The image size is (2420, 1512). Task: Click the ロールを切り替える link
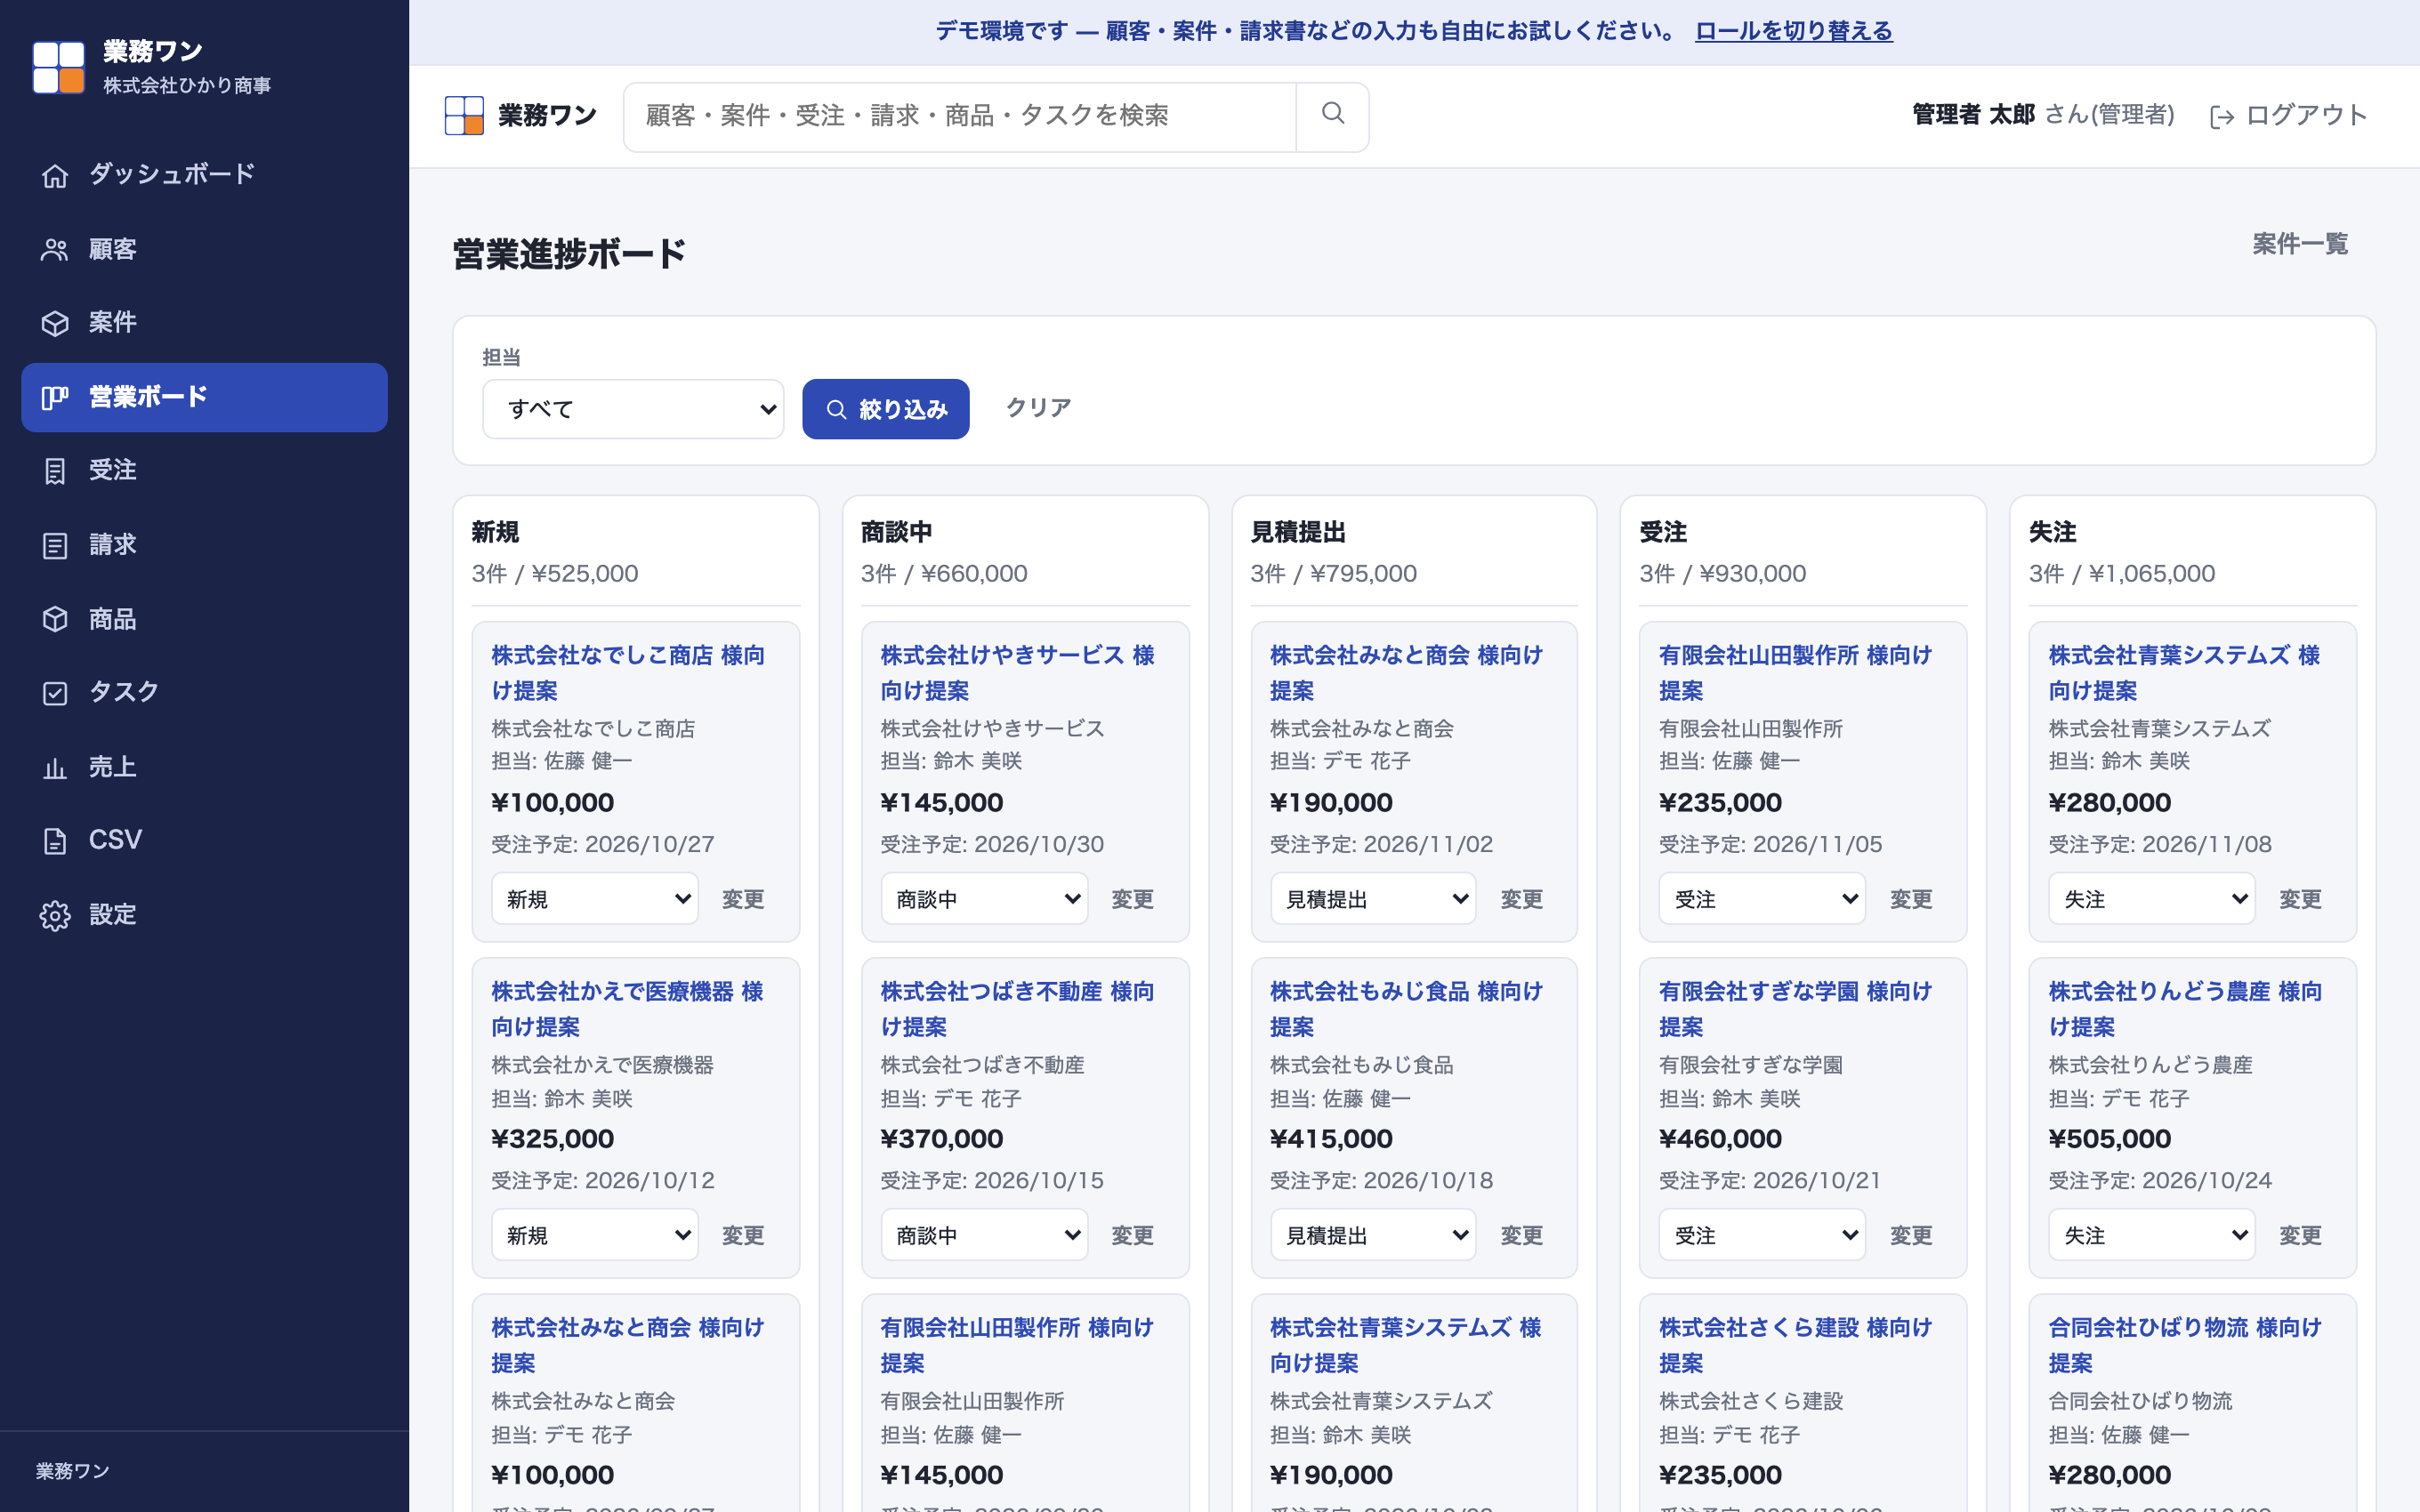pos(1794,31)
